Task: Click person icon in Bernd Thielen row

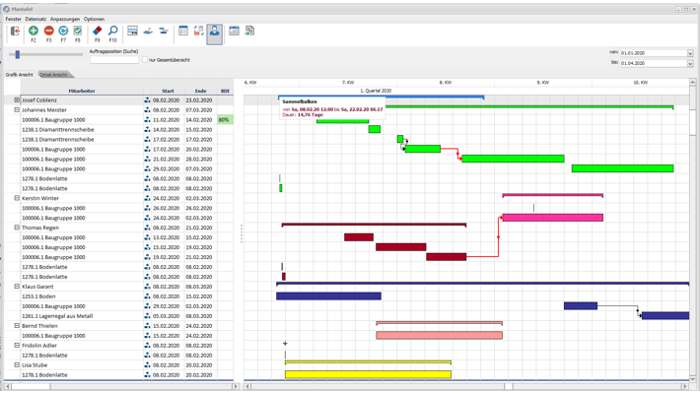Action: coord(147,326)
